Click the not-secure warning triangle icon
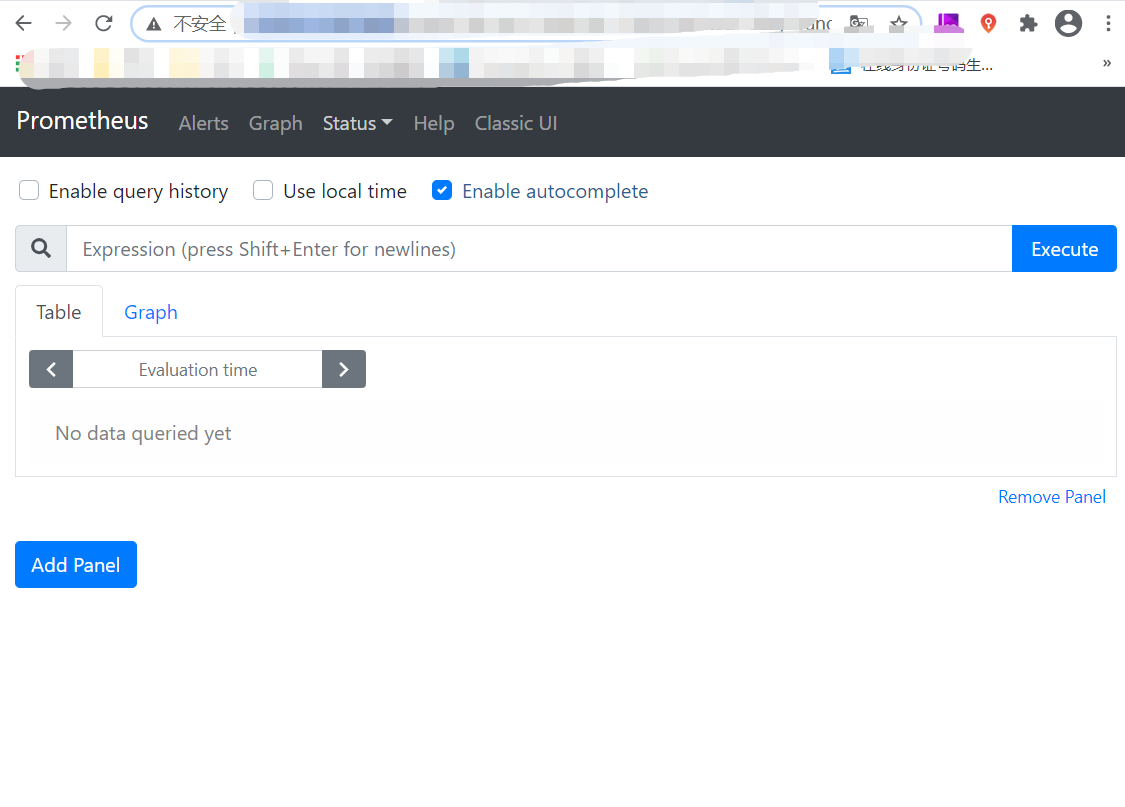The height and width of the screenshot is (807, 1125). (x=154, y=24)
